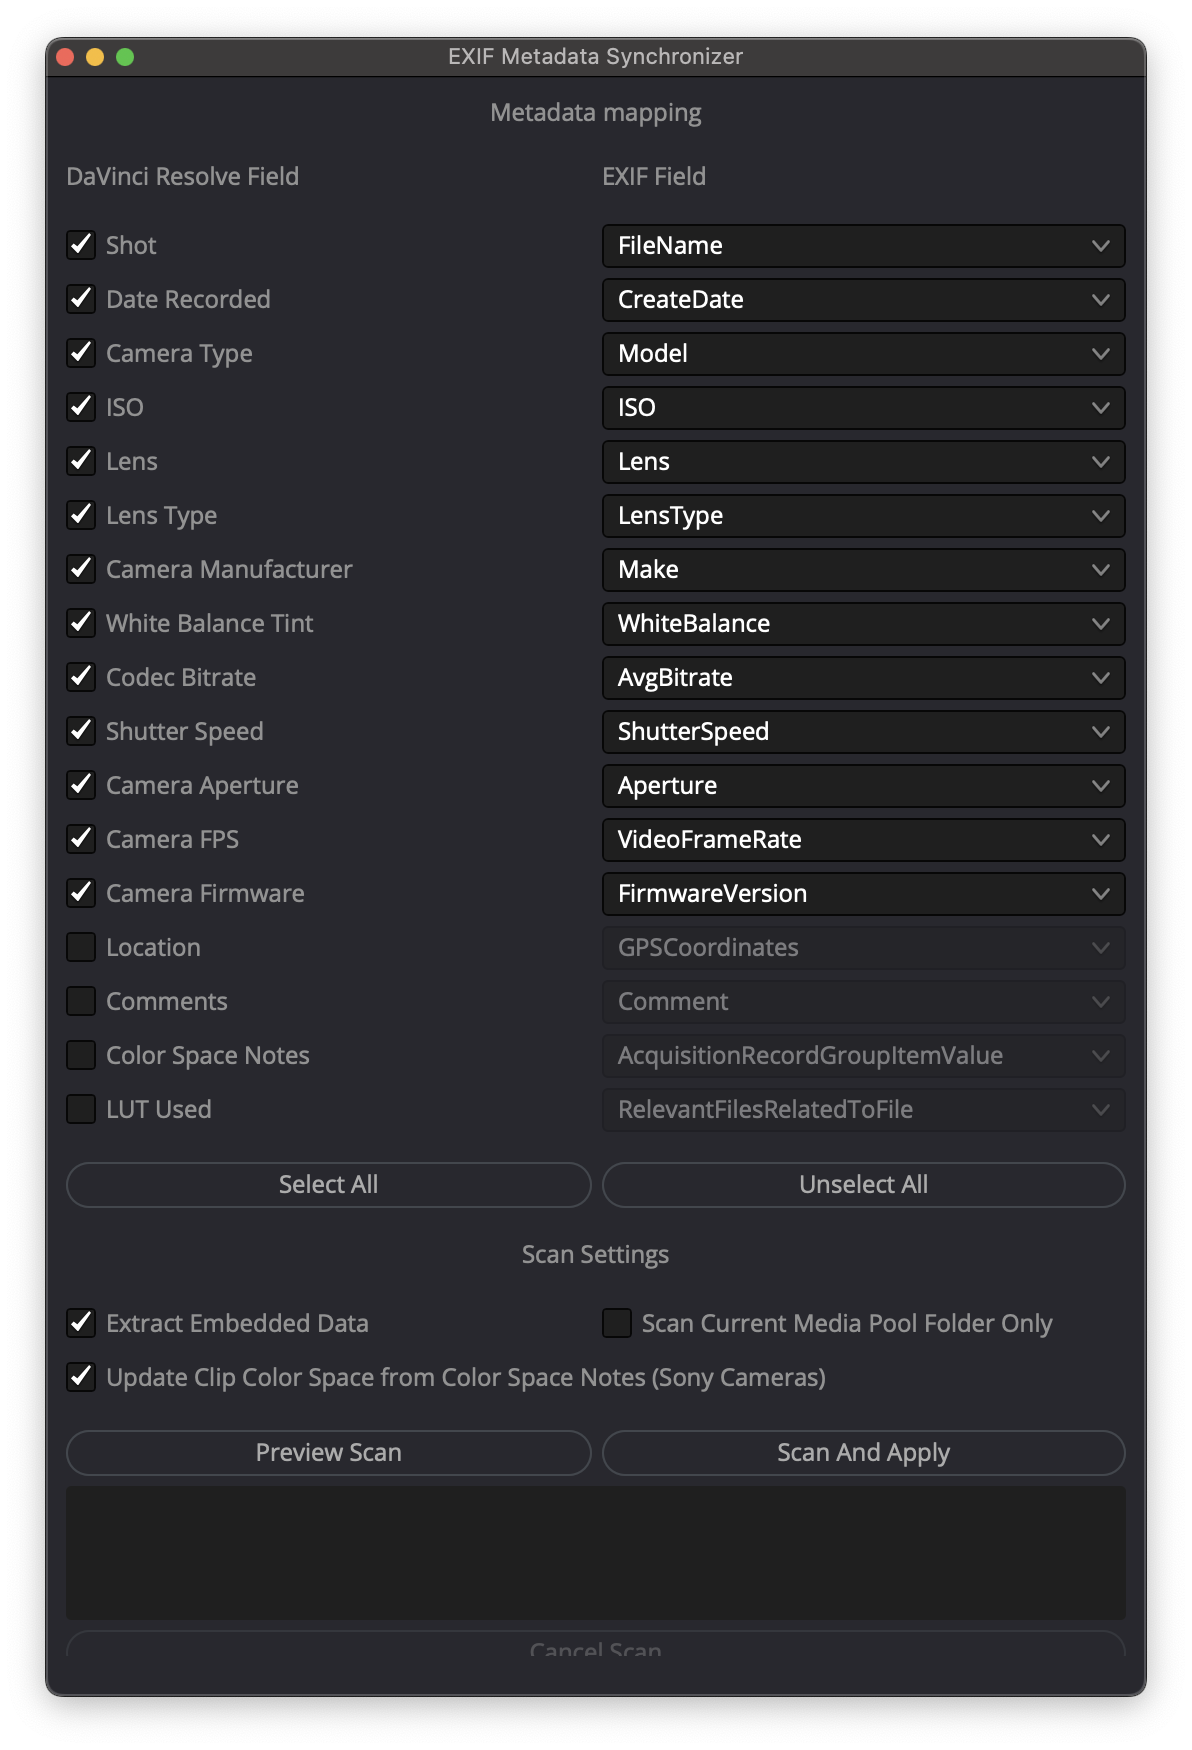Open the ISO EXIF field dropdown
Image resolution: width=1192 pixels, height=1750 pixels.
[864, 408]
